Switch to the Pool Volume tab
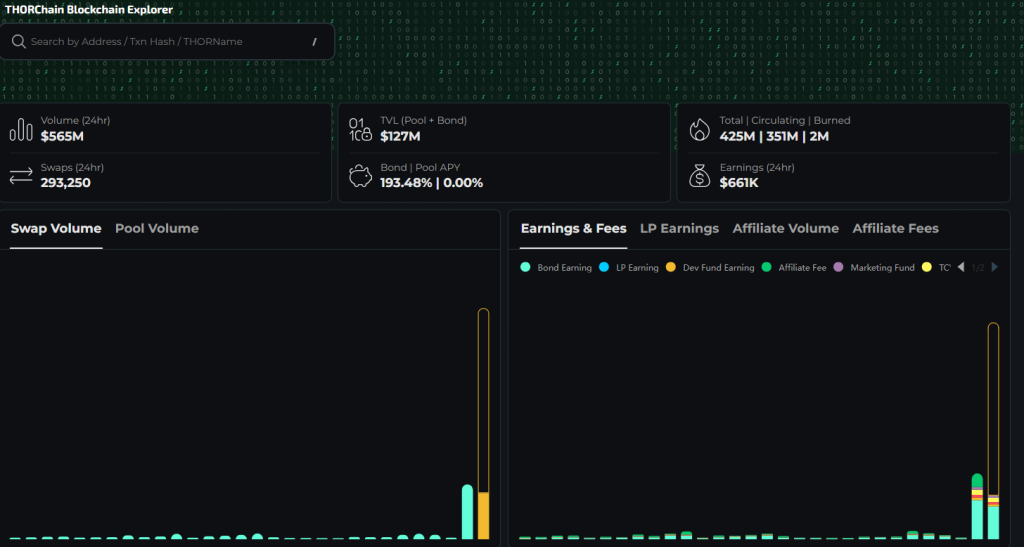 (x=157, y=228)
